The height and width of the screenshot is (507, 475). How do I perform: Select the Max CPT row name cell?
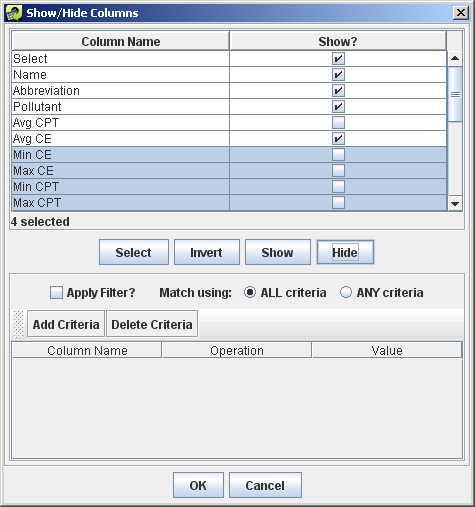tap(121, 203)
